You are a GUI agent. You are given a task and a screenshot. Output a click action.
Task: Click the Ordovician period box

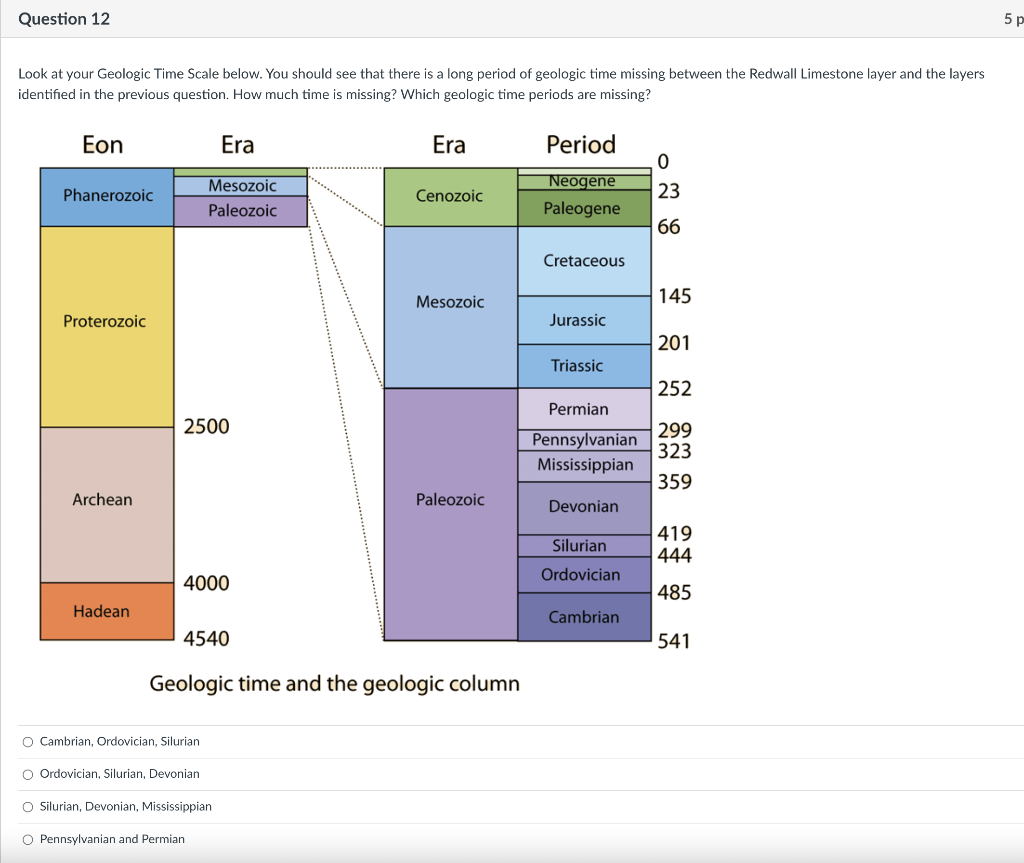[x=584, y=574]
